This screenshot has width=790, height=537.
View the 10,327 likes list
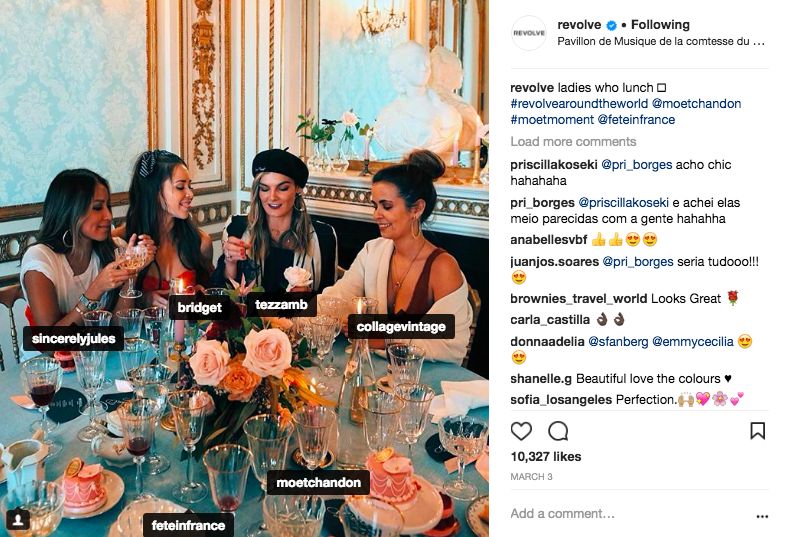point(545,457)
